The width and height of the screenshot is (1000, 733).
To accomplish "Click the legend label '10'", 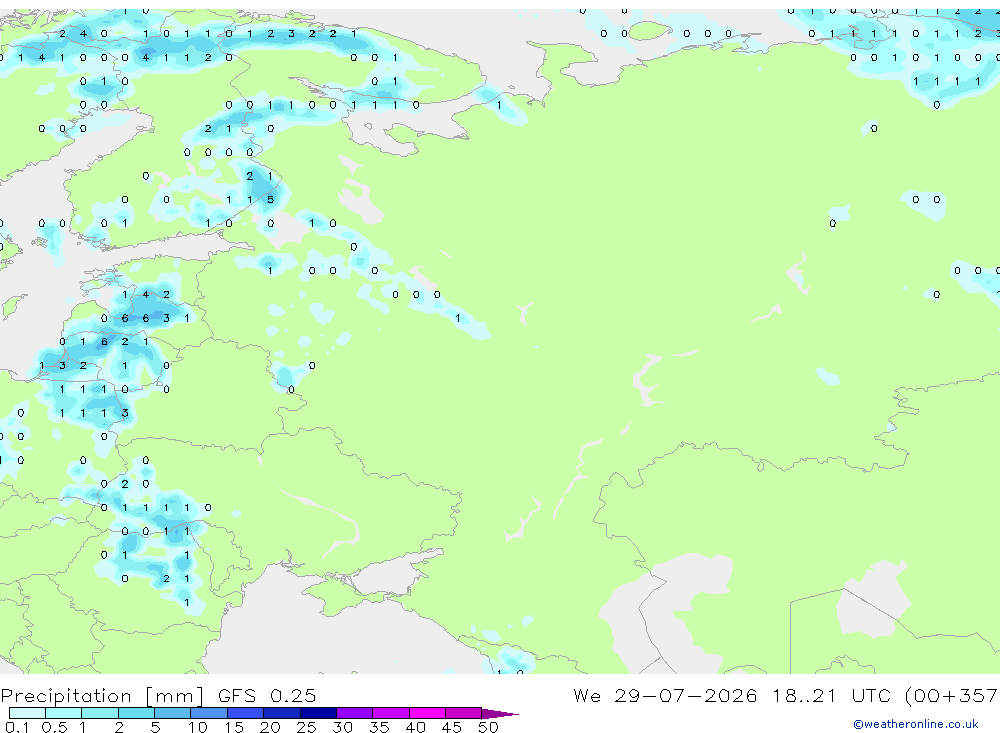I will 198,727.
